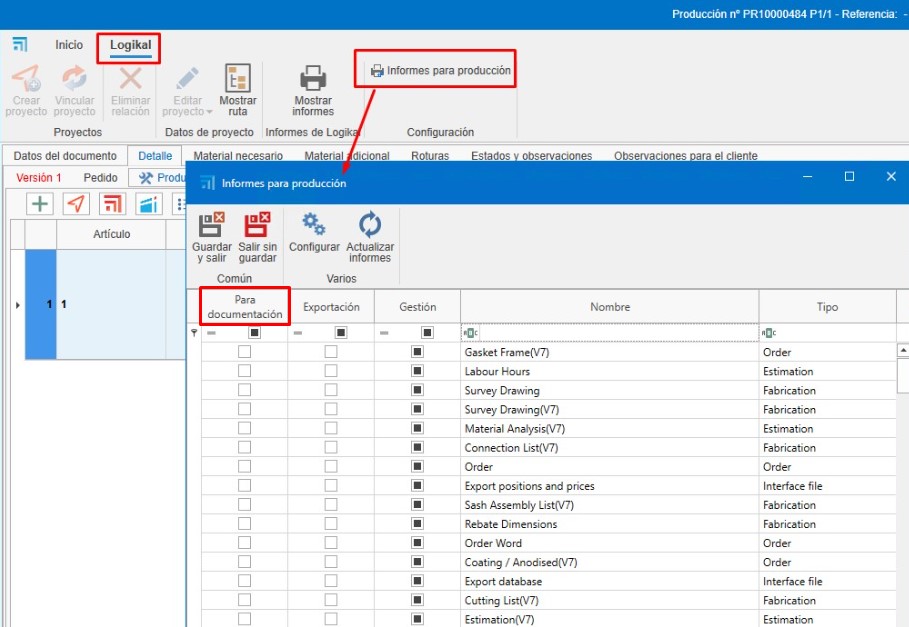The image size is (909, 627).
Task: Maximize the Informes para producción window
Action: 849,176
